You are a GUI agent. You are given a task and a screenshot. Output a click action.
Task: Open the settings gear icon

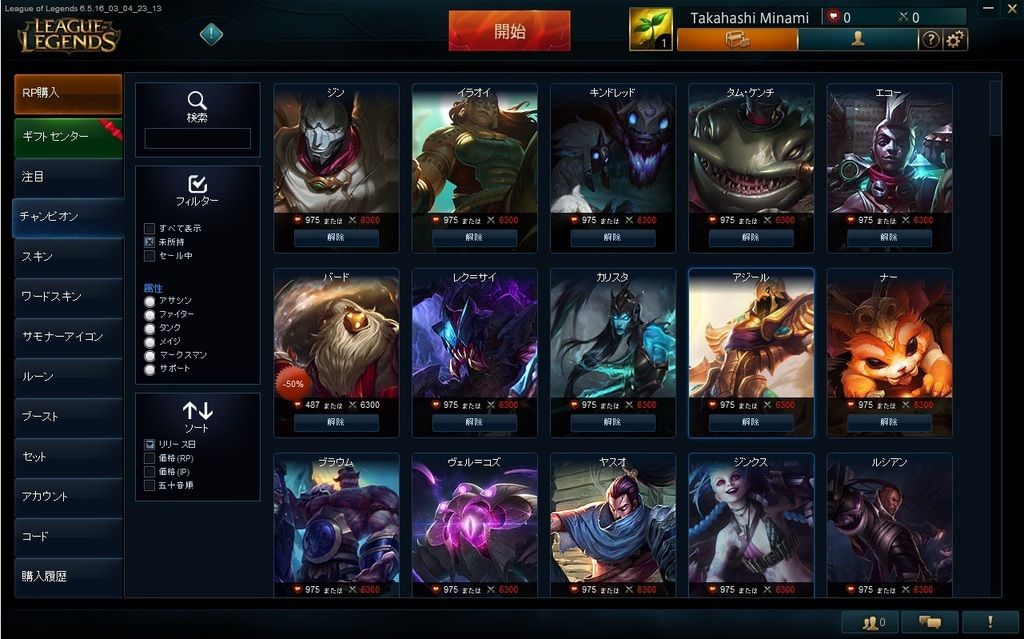coord(955,40)
